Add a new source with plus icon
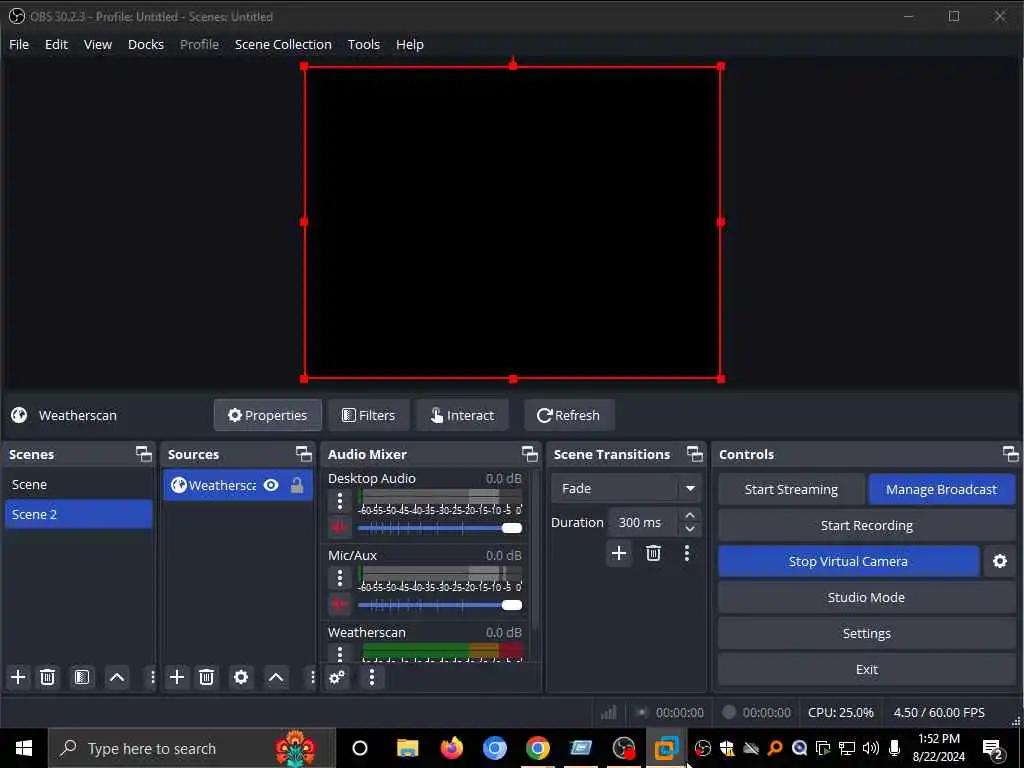The width and height of the screenshot is (1024, 768). point(177,677)
